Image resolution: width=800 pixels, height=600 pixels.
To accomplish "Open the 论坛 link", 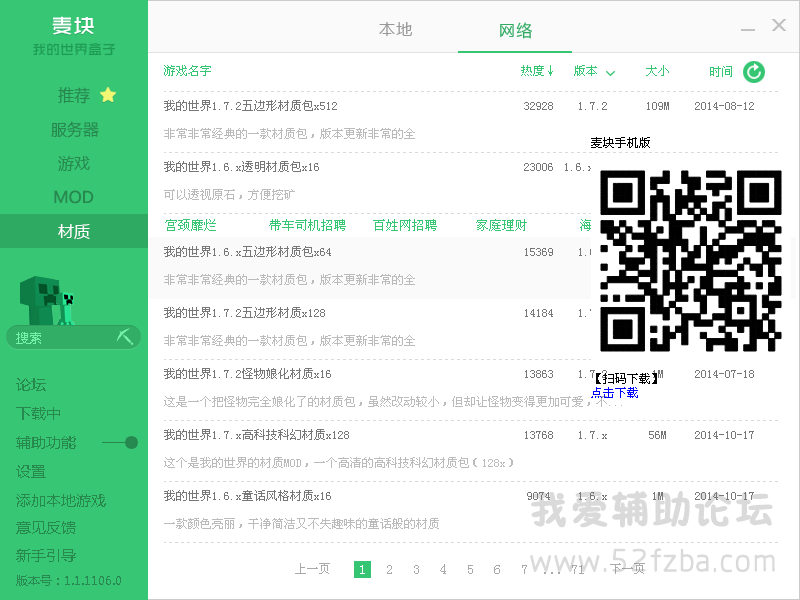I will 31,384.
